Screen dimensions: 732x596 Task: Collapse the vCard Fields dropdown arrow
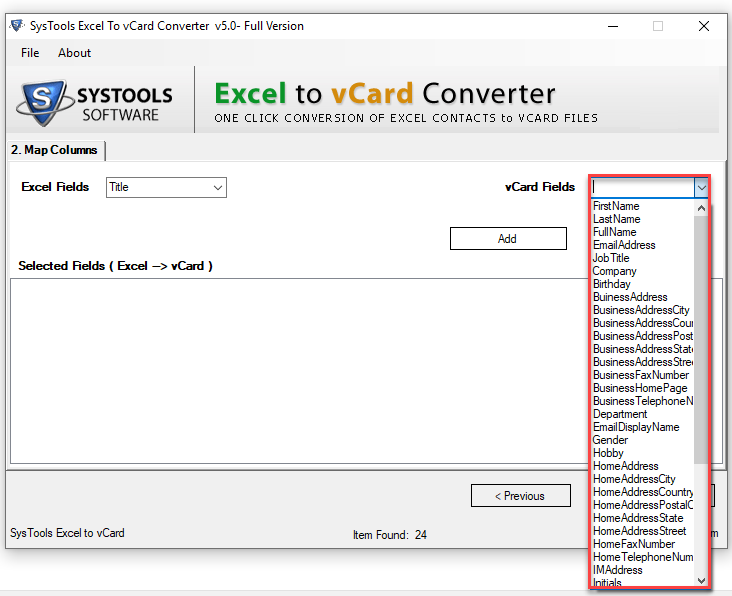pyautogui.click(x=701, y=187)
